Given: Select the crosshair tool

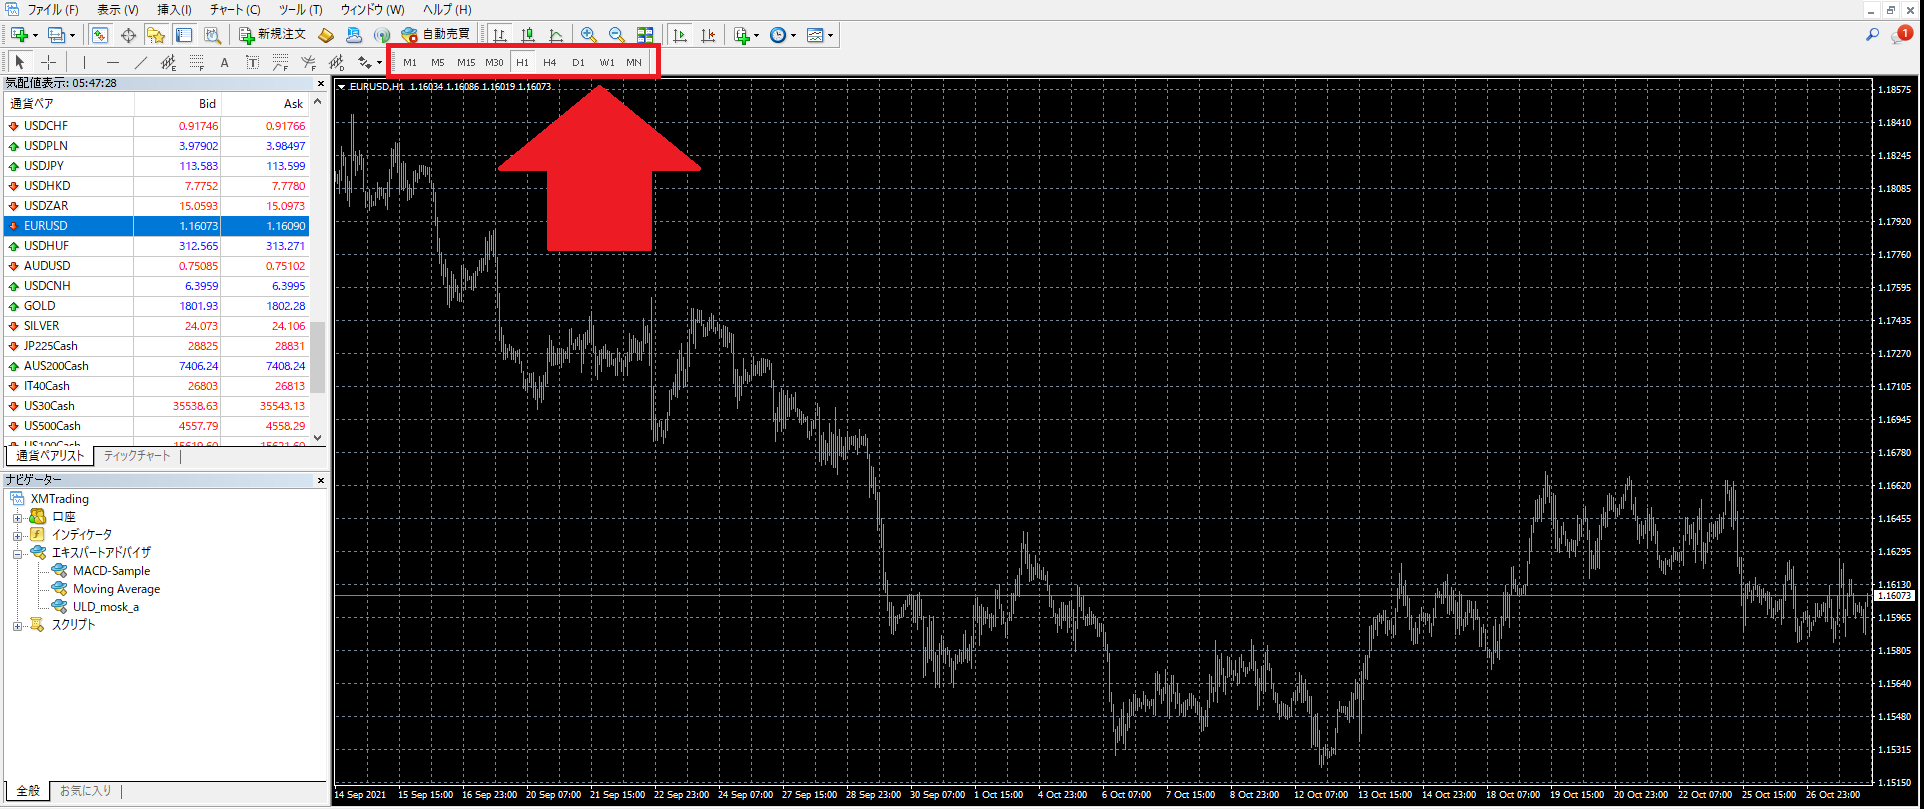Looking at the screenshot, I should (48, 62).
